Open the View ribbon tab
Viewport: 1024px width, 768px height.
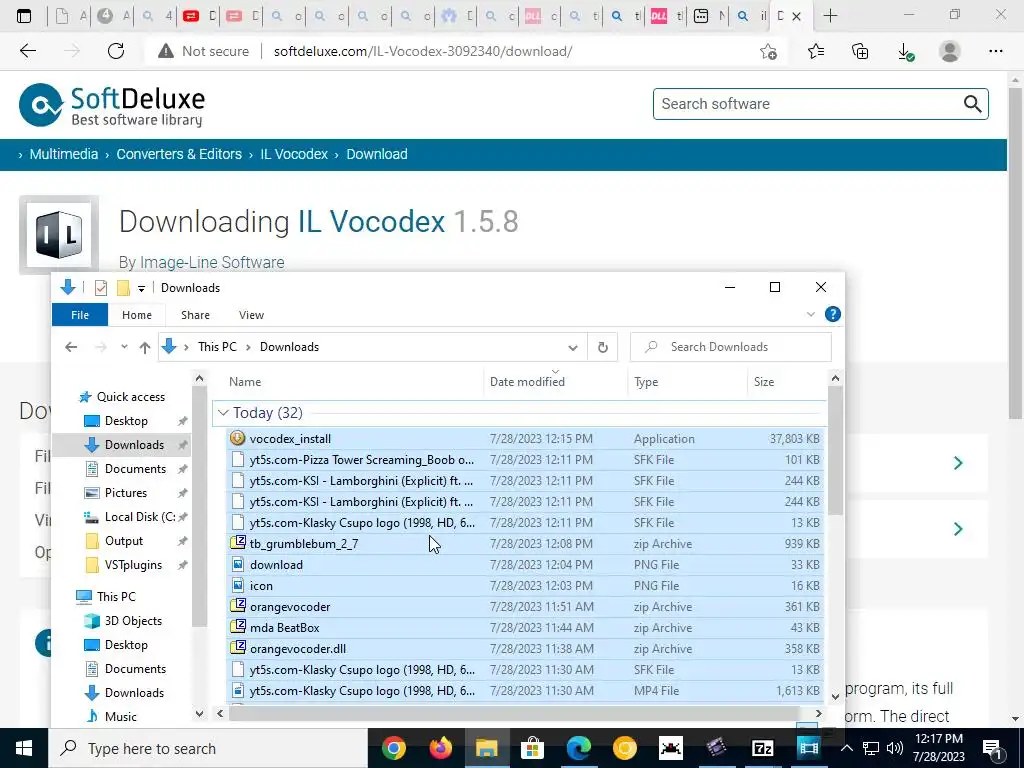(251, 315)
